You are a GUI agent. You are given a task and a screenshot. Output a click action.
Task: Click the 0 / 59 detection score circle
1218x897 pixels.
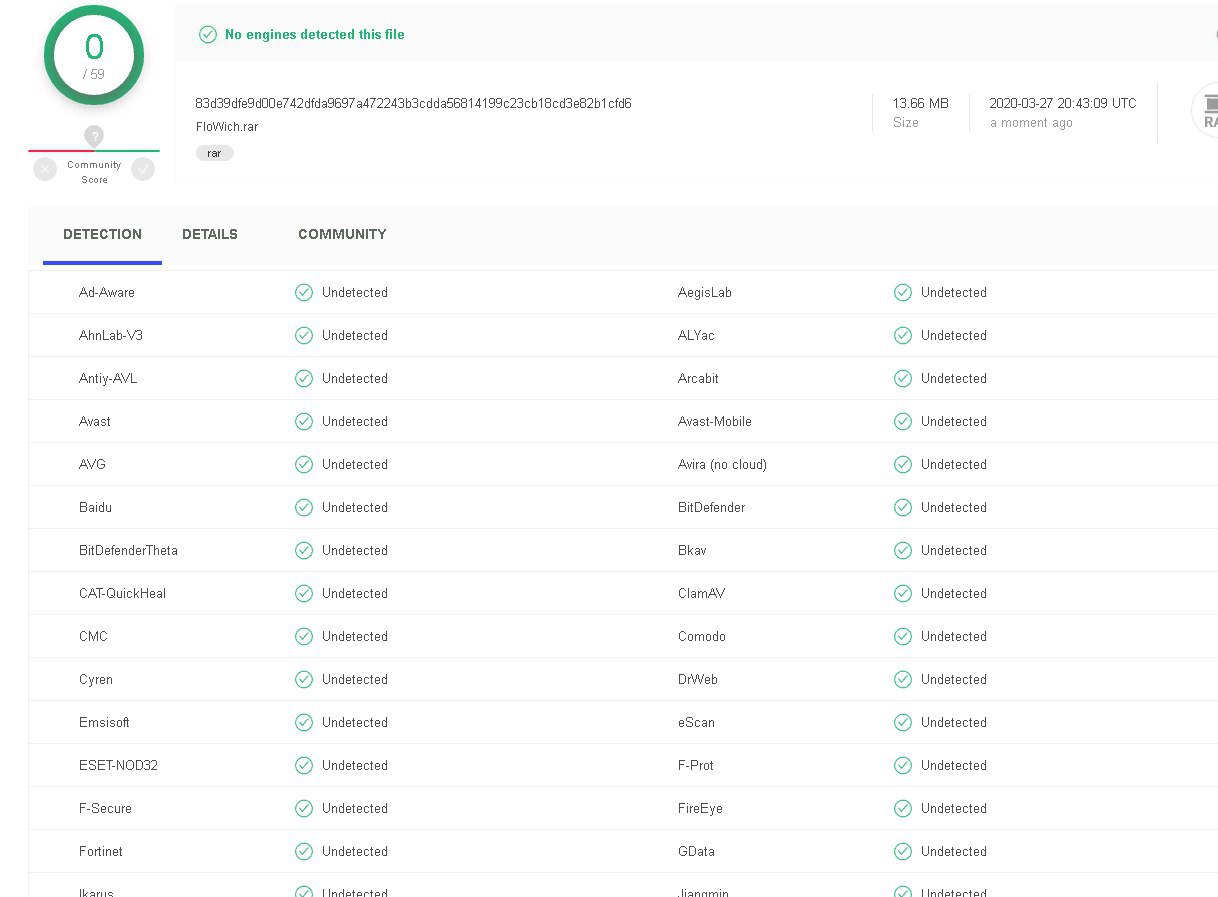coord(94,56)
